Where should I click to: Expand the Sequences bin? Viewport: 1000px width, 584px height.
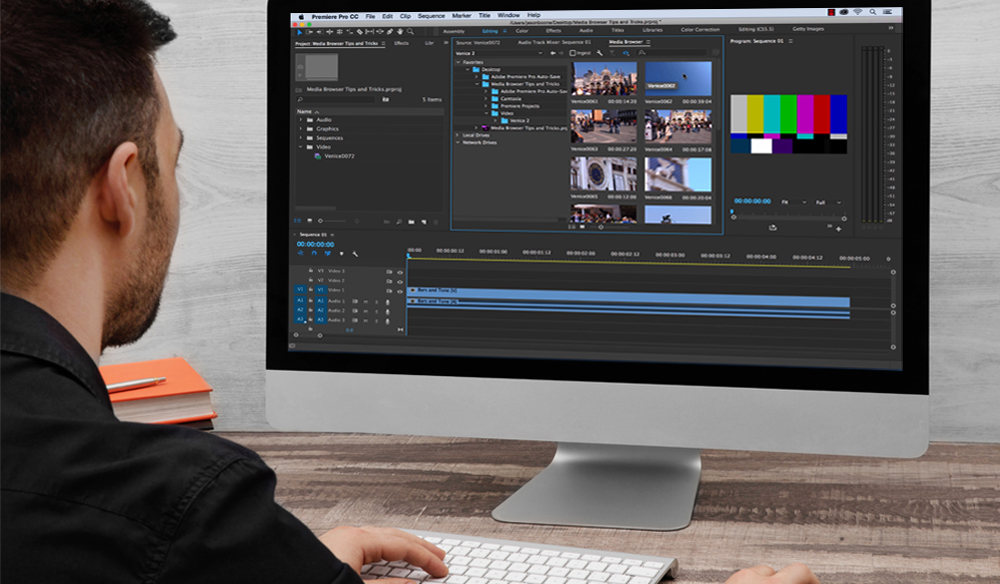300,138
